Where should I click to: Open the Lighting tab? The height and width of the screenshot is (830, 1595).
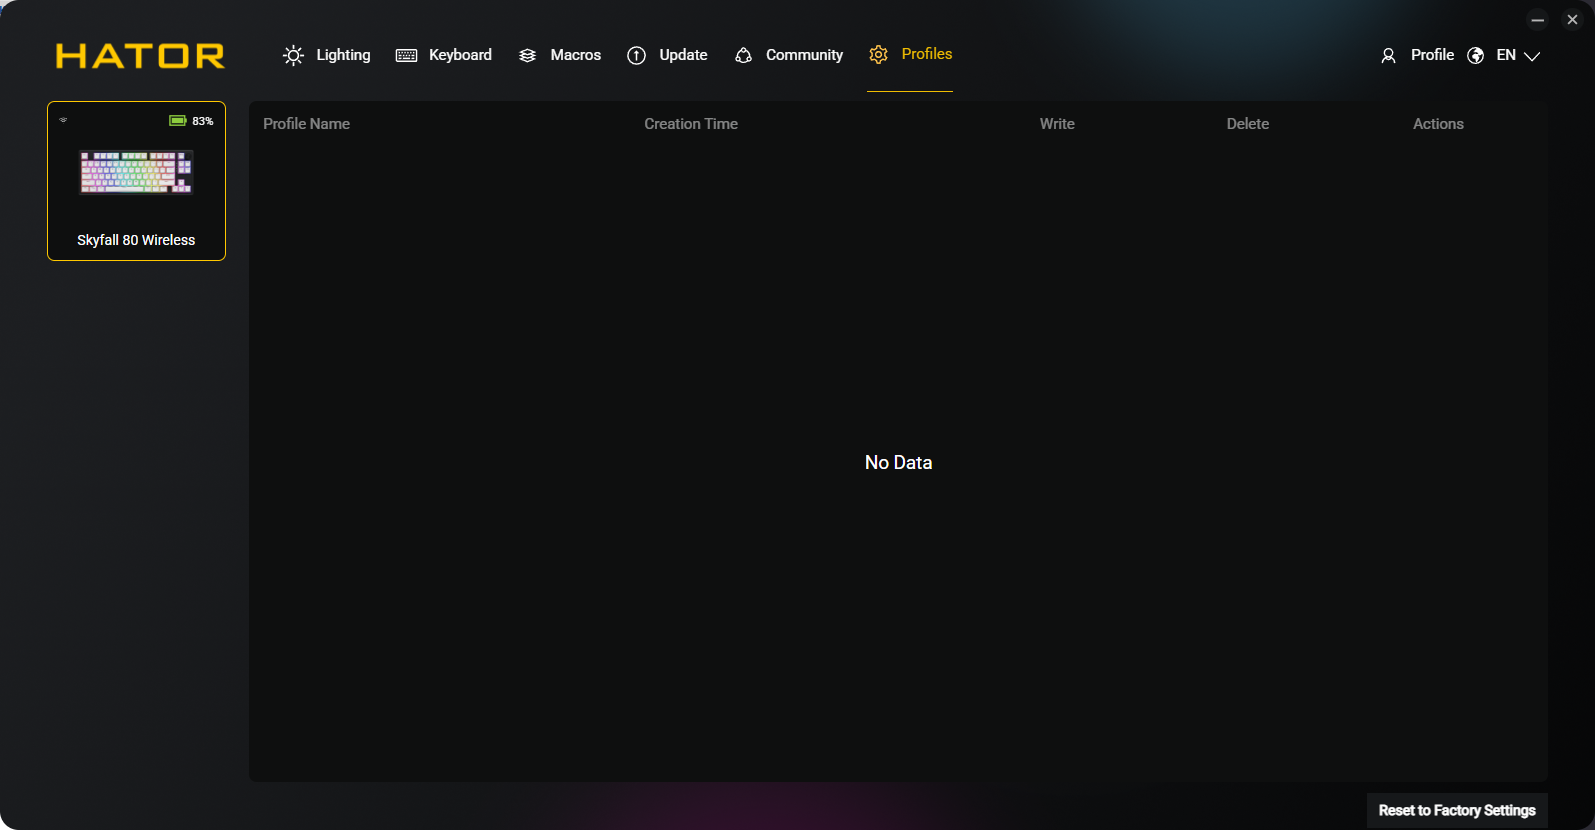point(343,55)
